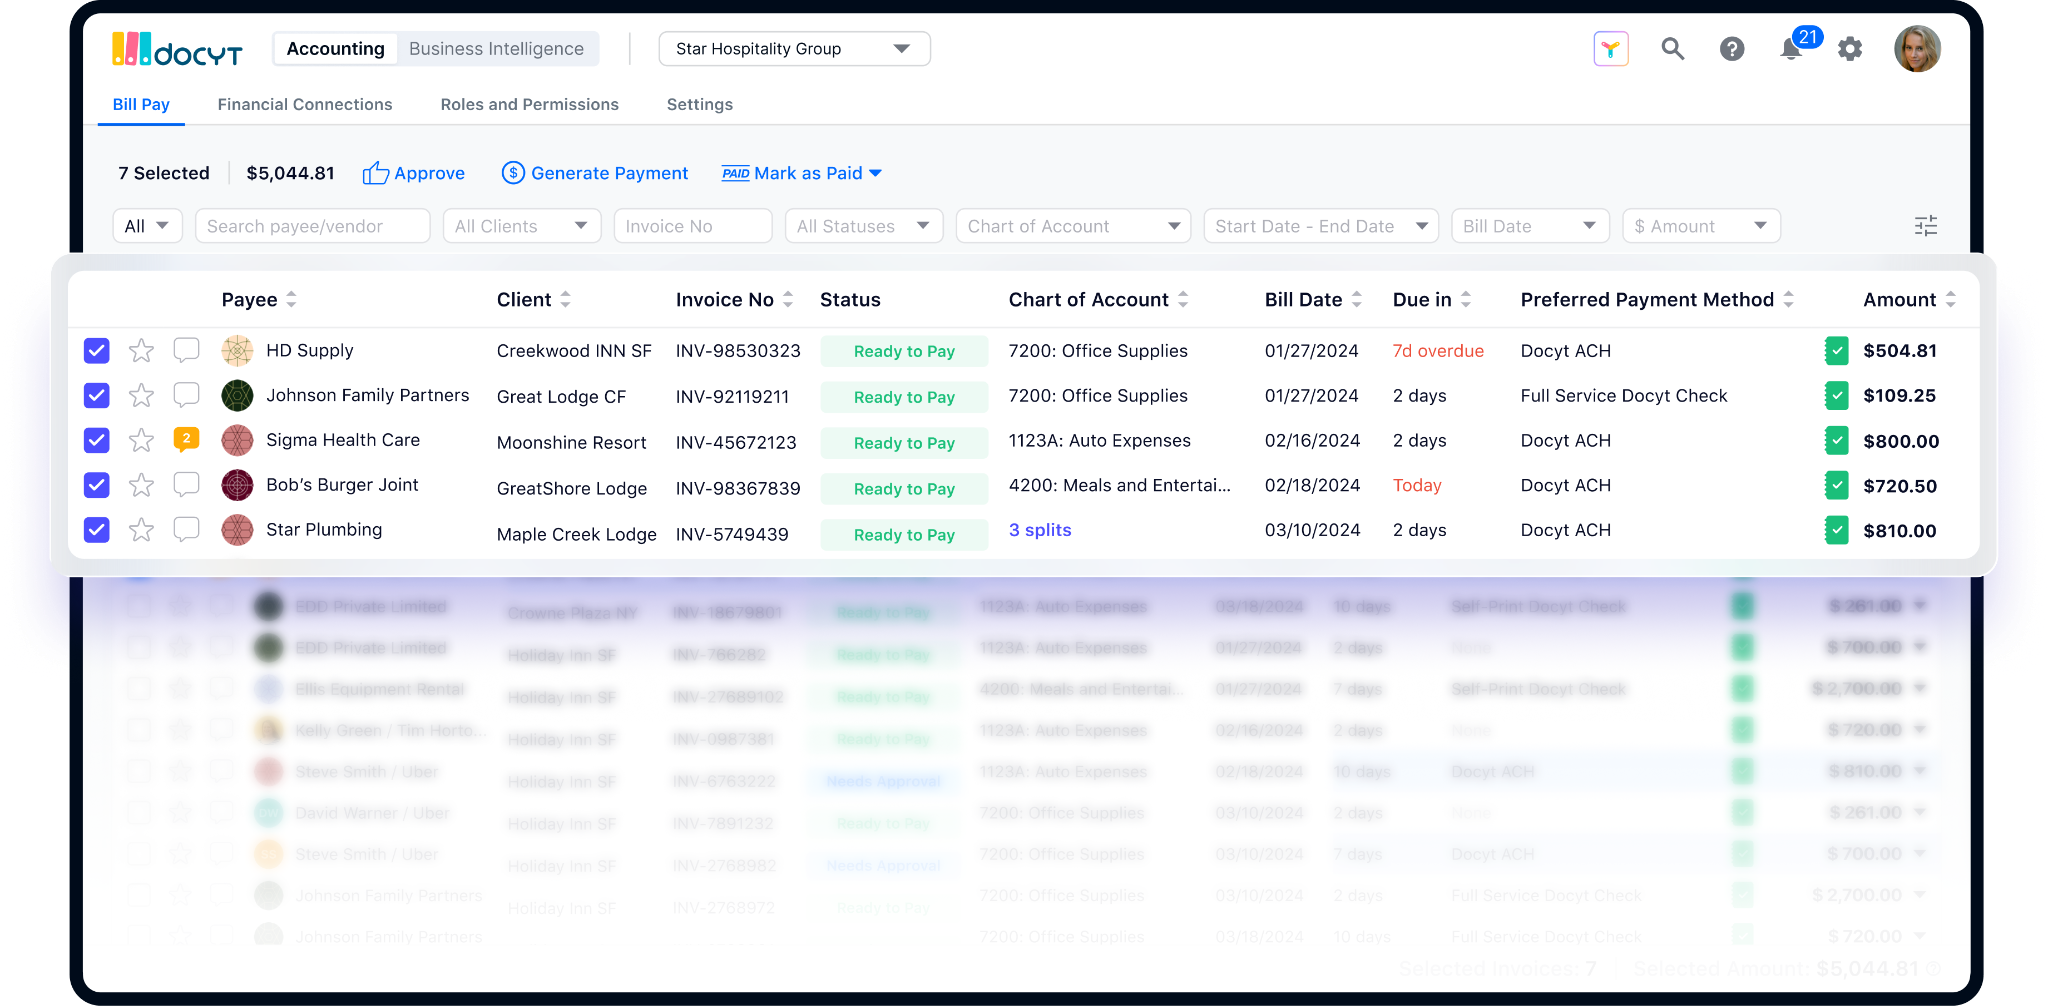Click the Generate Payment button
The width and height of the screenshot is (2048, 1006).
(595, 173)
